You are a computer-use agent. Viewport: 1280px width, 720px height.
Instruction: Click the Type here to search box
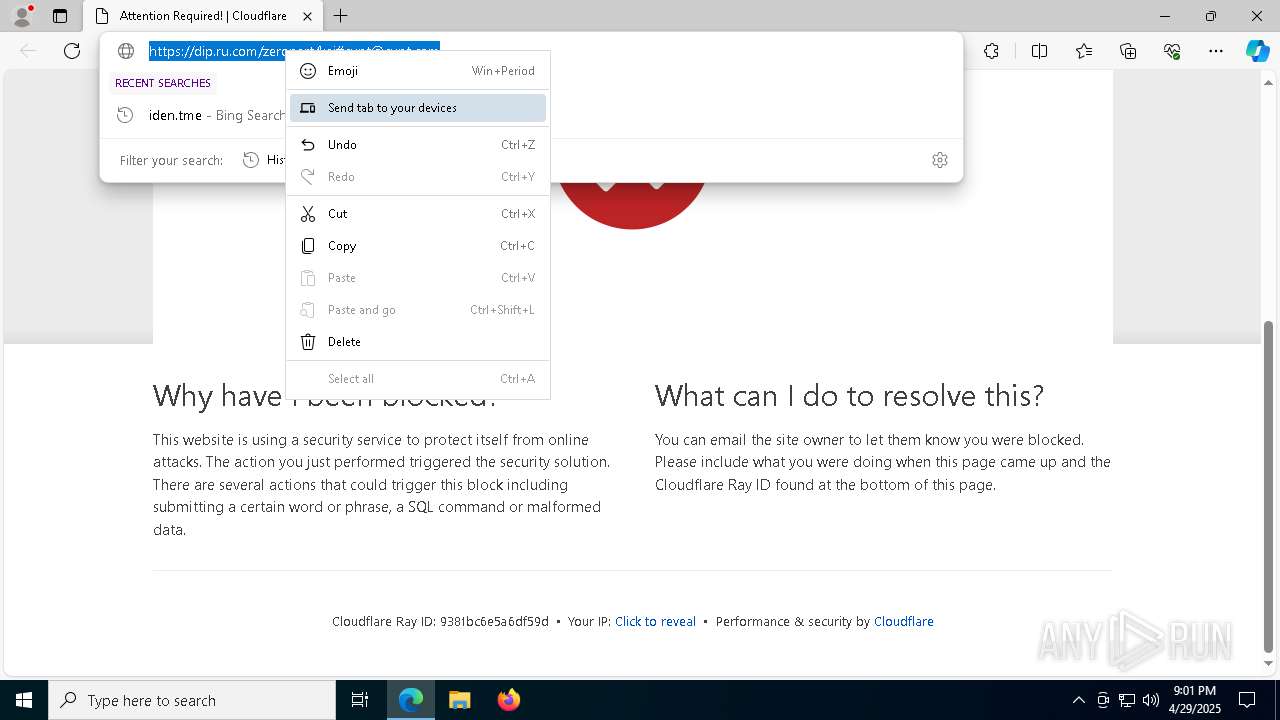(192, 700)
